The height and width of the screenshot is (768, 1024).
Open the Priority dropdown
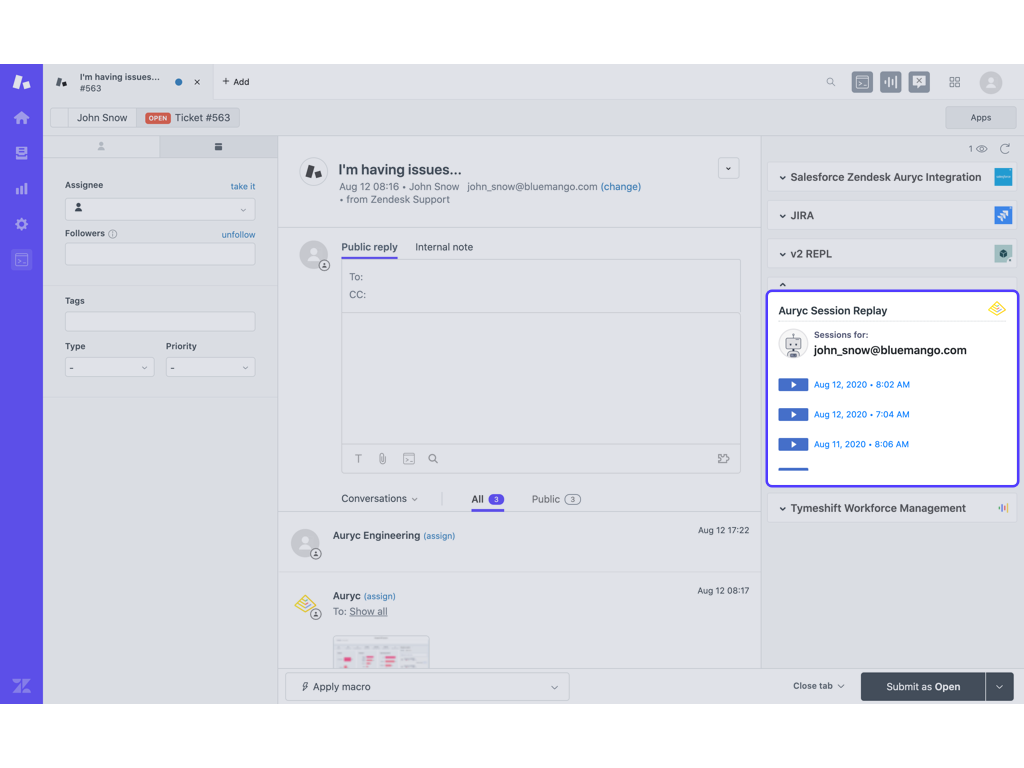tap(210, 367)
